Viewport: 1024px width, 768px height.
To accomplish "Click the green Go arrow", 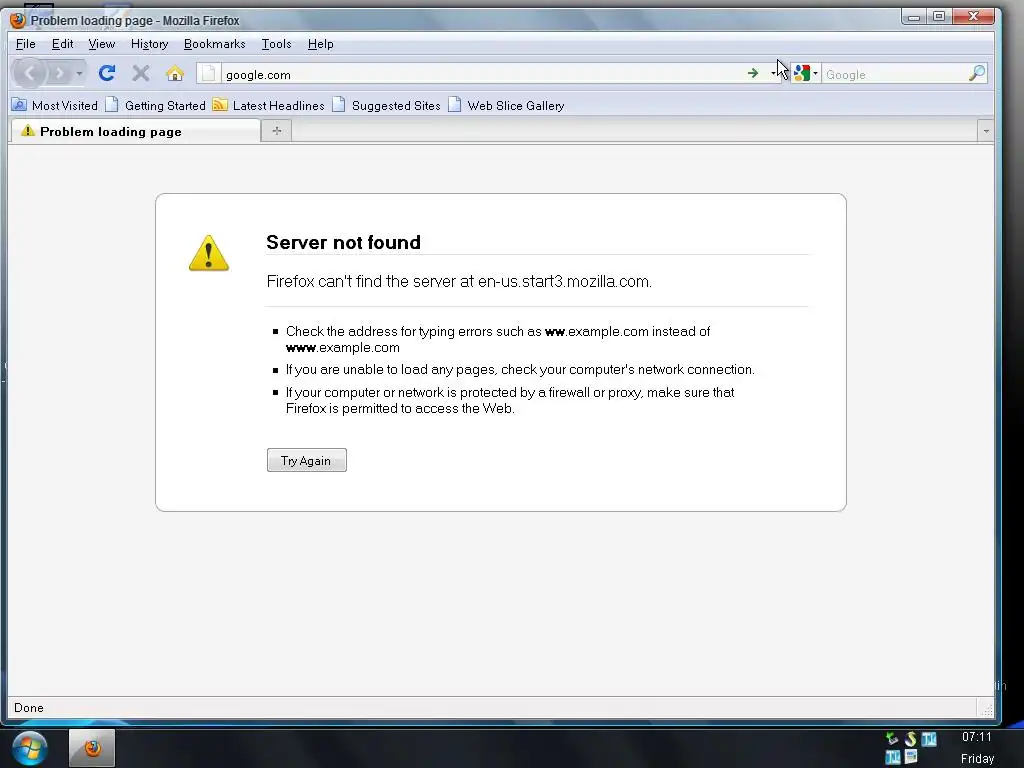I will tap(753, 74).
